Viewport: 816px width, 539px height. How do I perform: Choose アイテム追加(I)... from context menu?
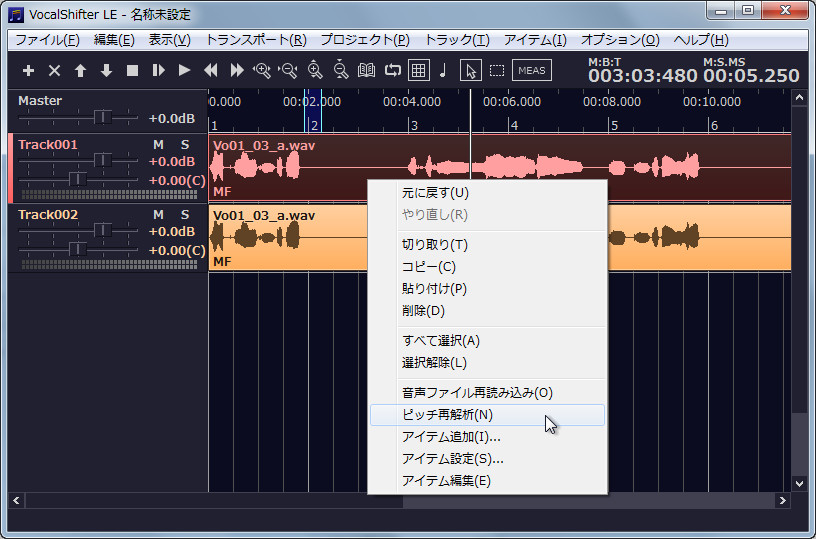(488, 437)
